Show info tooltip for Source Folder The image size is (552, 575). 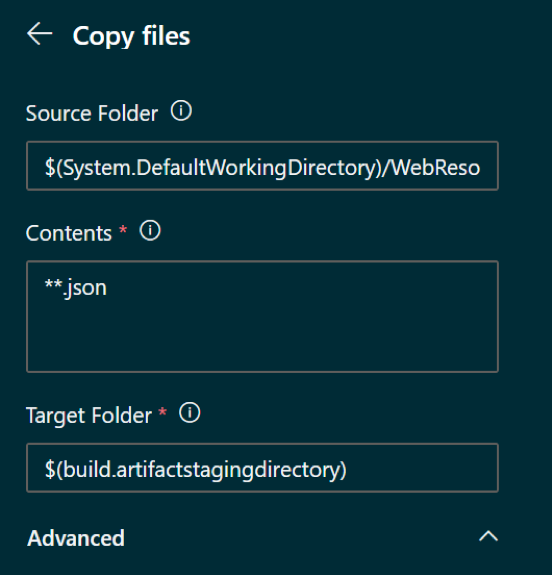(x=181, y=111)
